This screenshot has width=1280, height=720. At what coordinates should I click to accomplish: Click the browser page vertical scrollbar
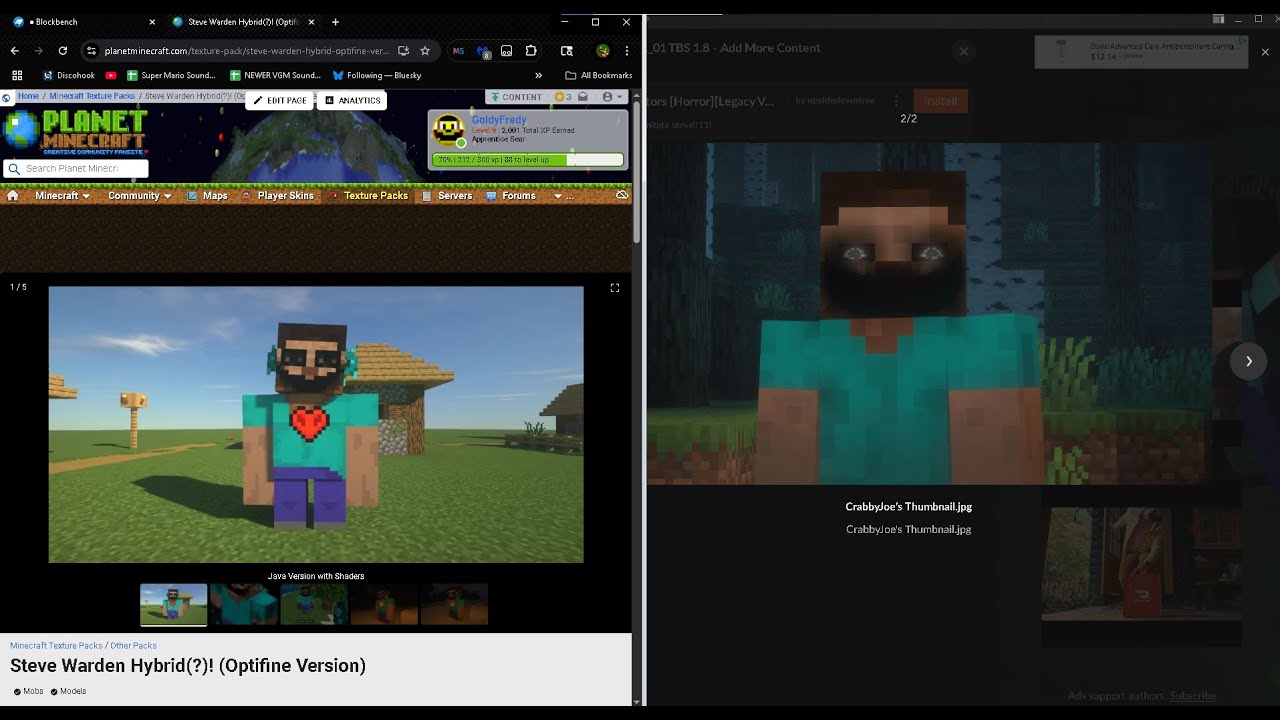tap(637, 170)
